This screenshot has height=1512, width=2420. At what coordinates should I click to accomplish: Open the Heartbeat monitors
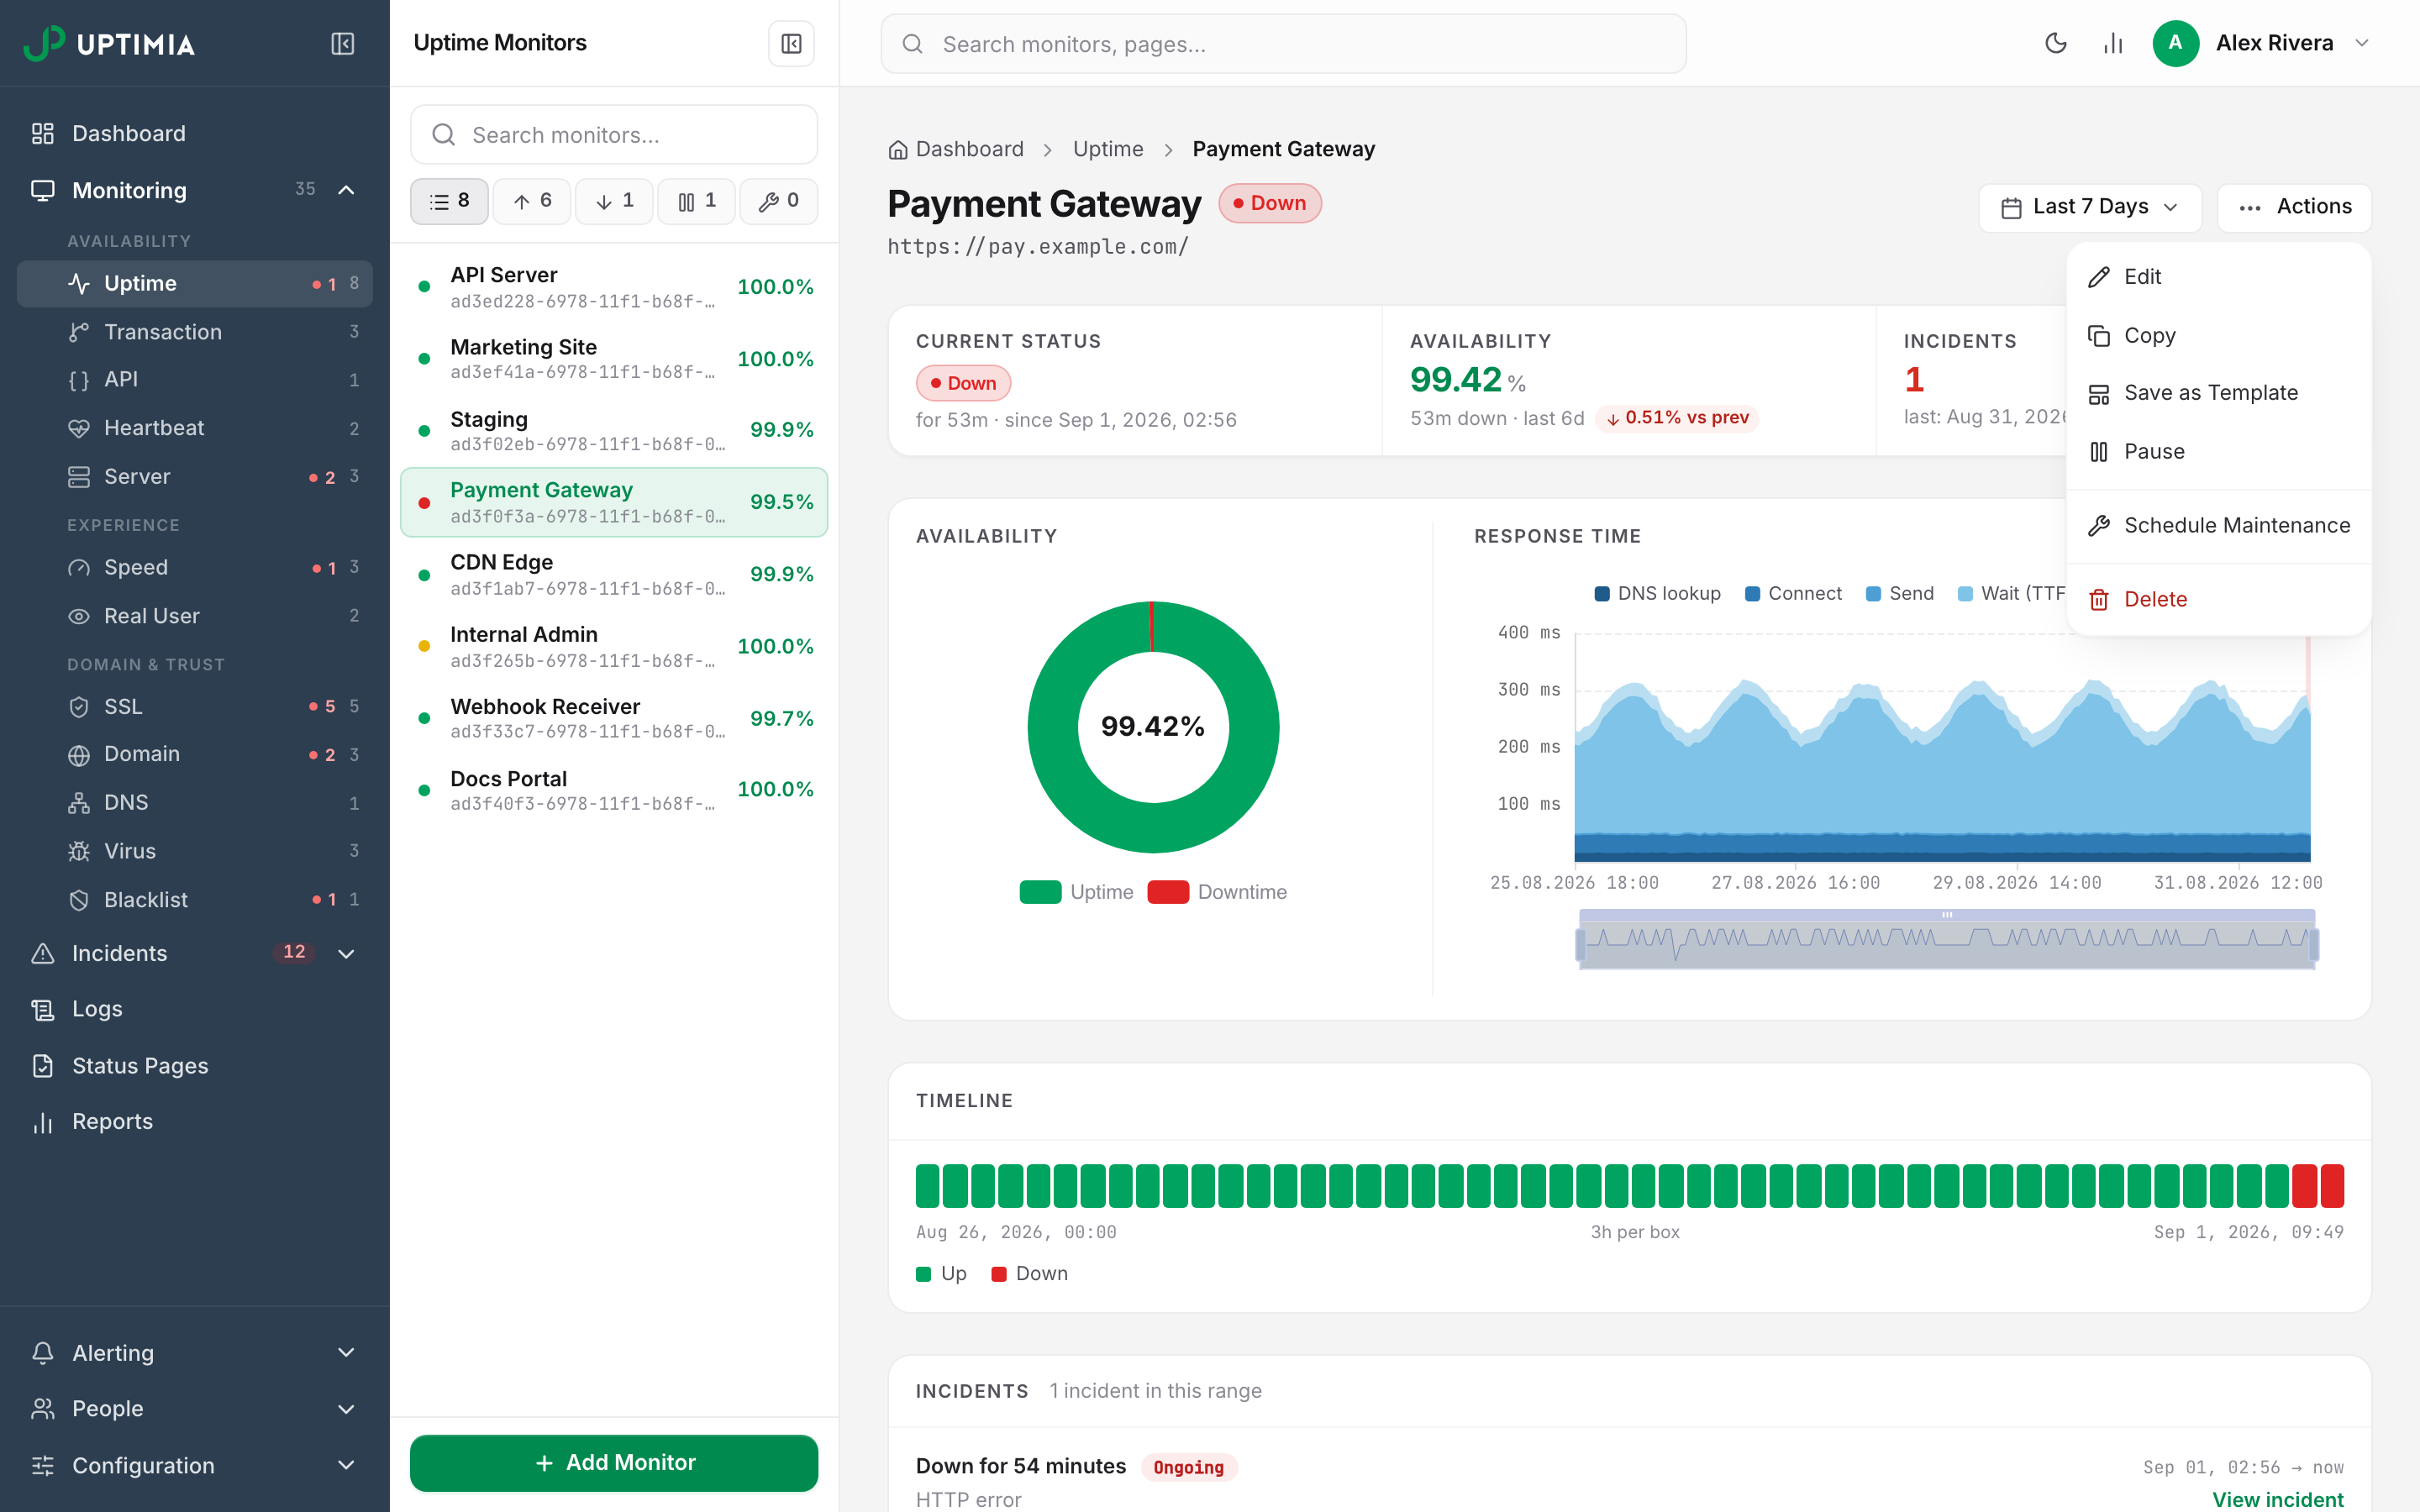195,428
